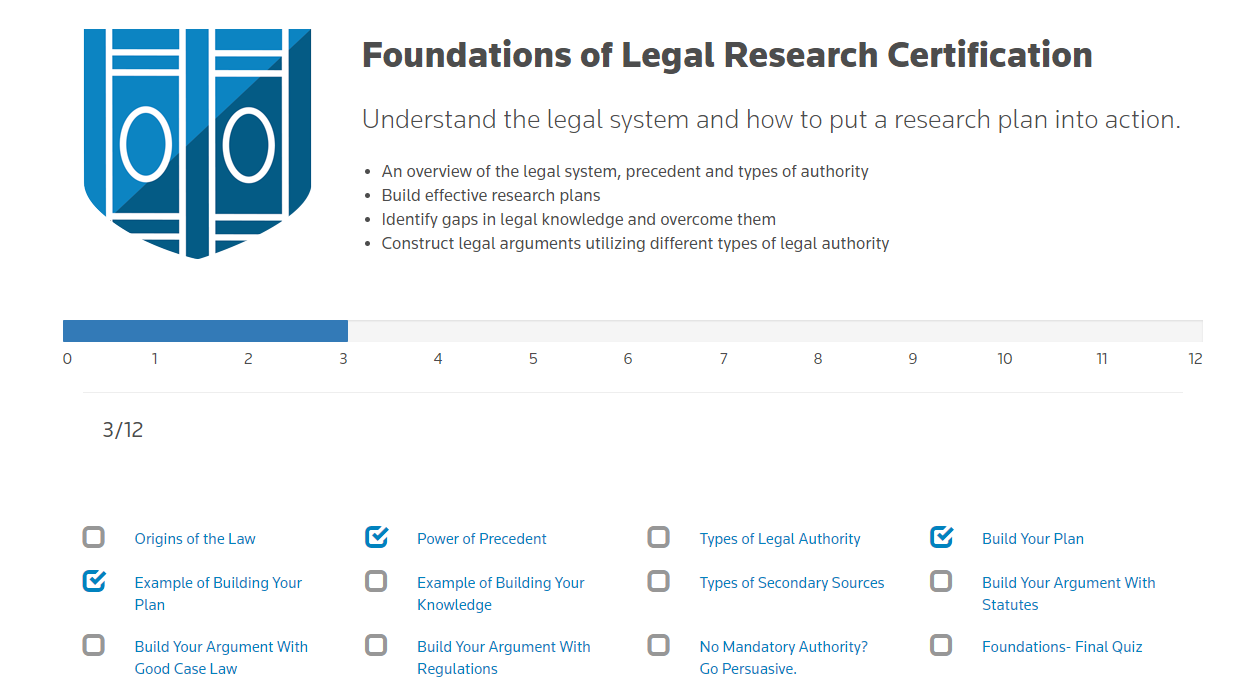Screen dimensions: 1246x695
Task: Toggle the Origins of the Law checkbox
Action: 94,538
